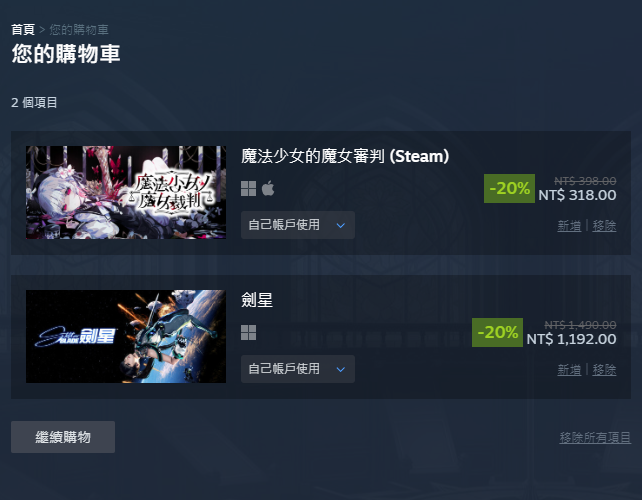Viewport: 642px width, 500px height.
Task: Open 劍星 Stellar Blade game thumbnail
Action: coord(126,337)
